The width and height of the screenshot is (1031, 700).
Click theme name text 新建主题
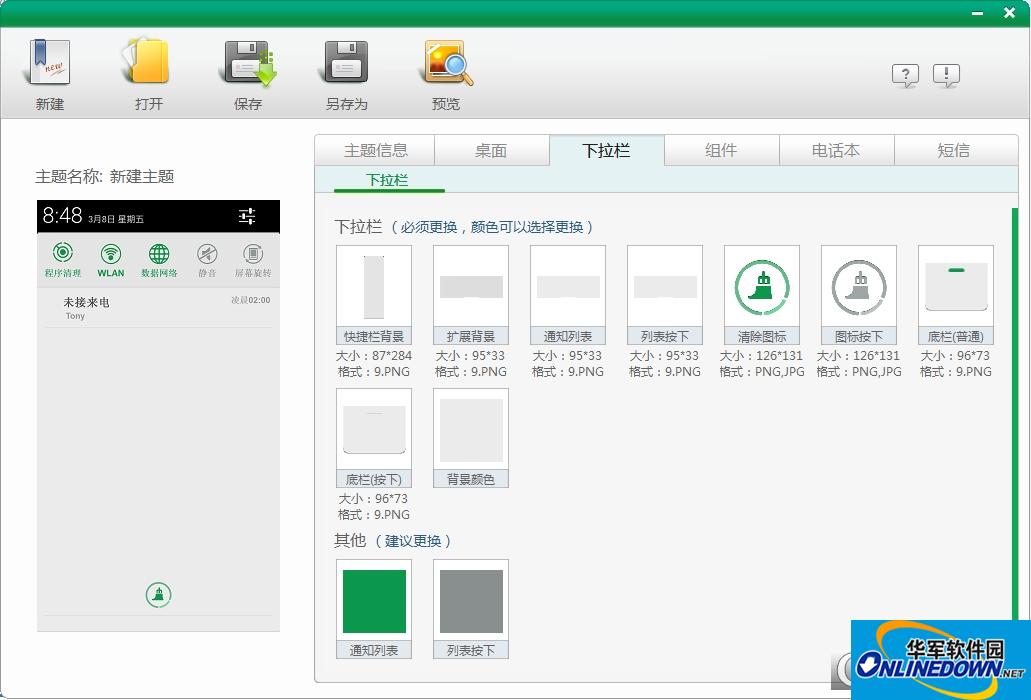point(142,176)
